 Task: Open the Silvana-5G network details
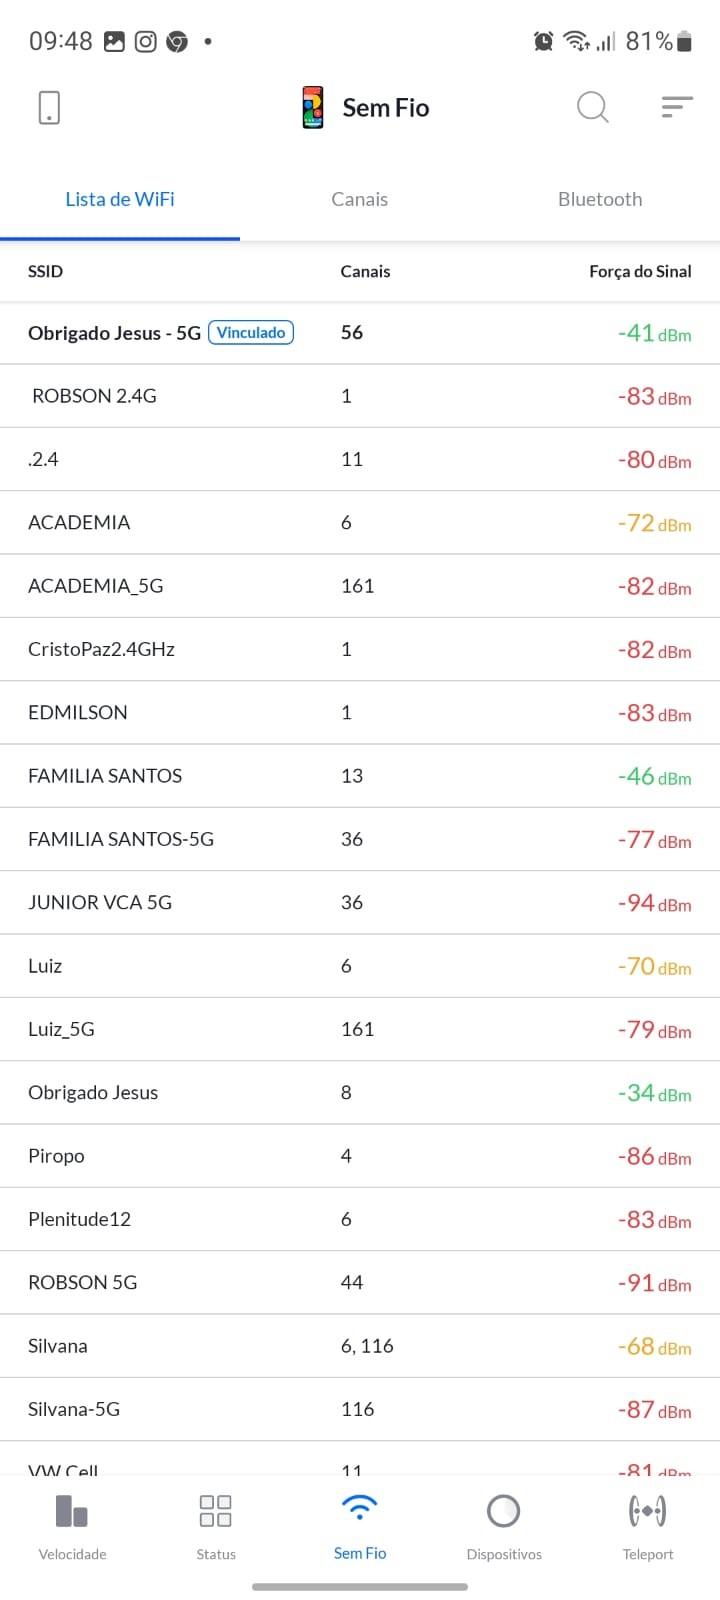pos(74,1409)
